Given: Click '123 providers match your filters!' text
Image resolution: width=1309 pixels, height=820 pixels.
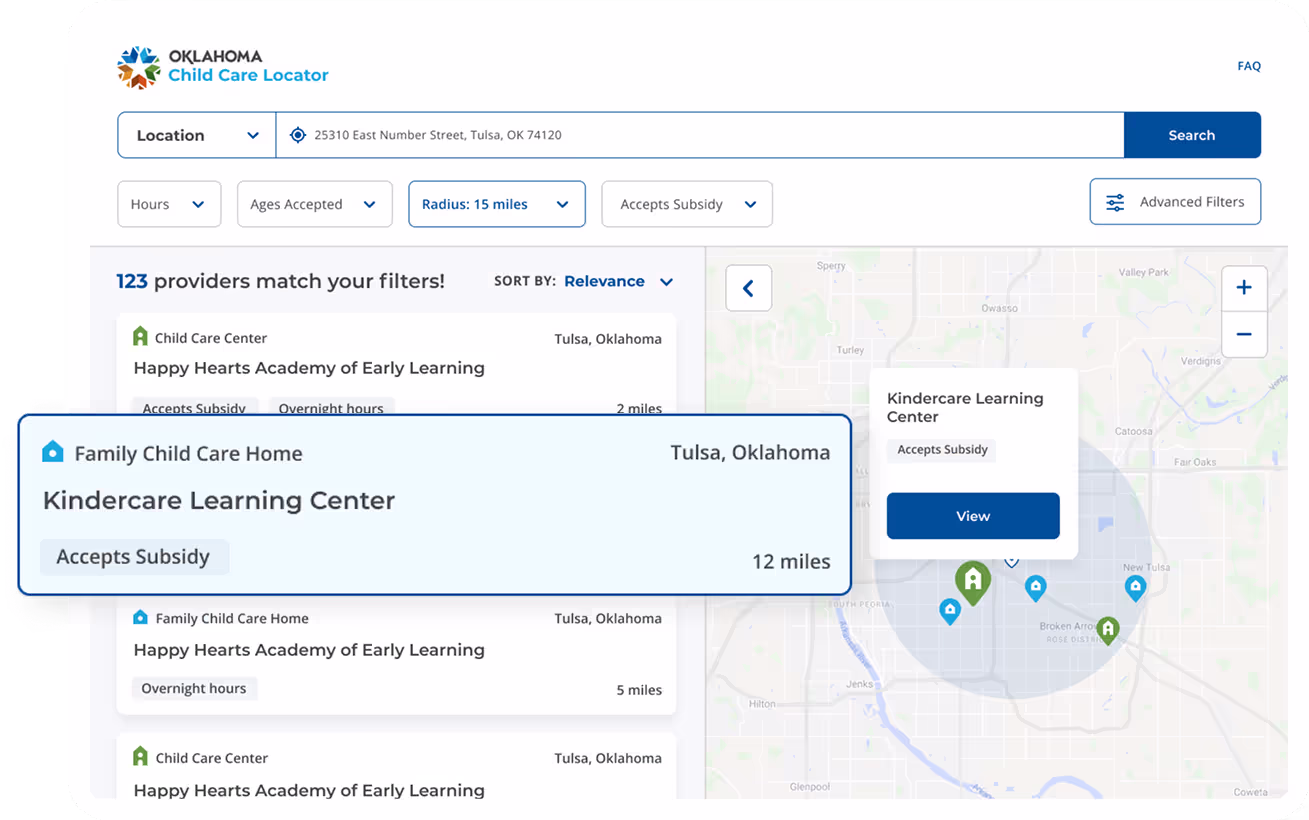Looking at the screenshot, I should 281,281.
